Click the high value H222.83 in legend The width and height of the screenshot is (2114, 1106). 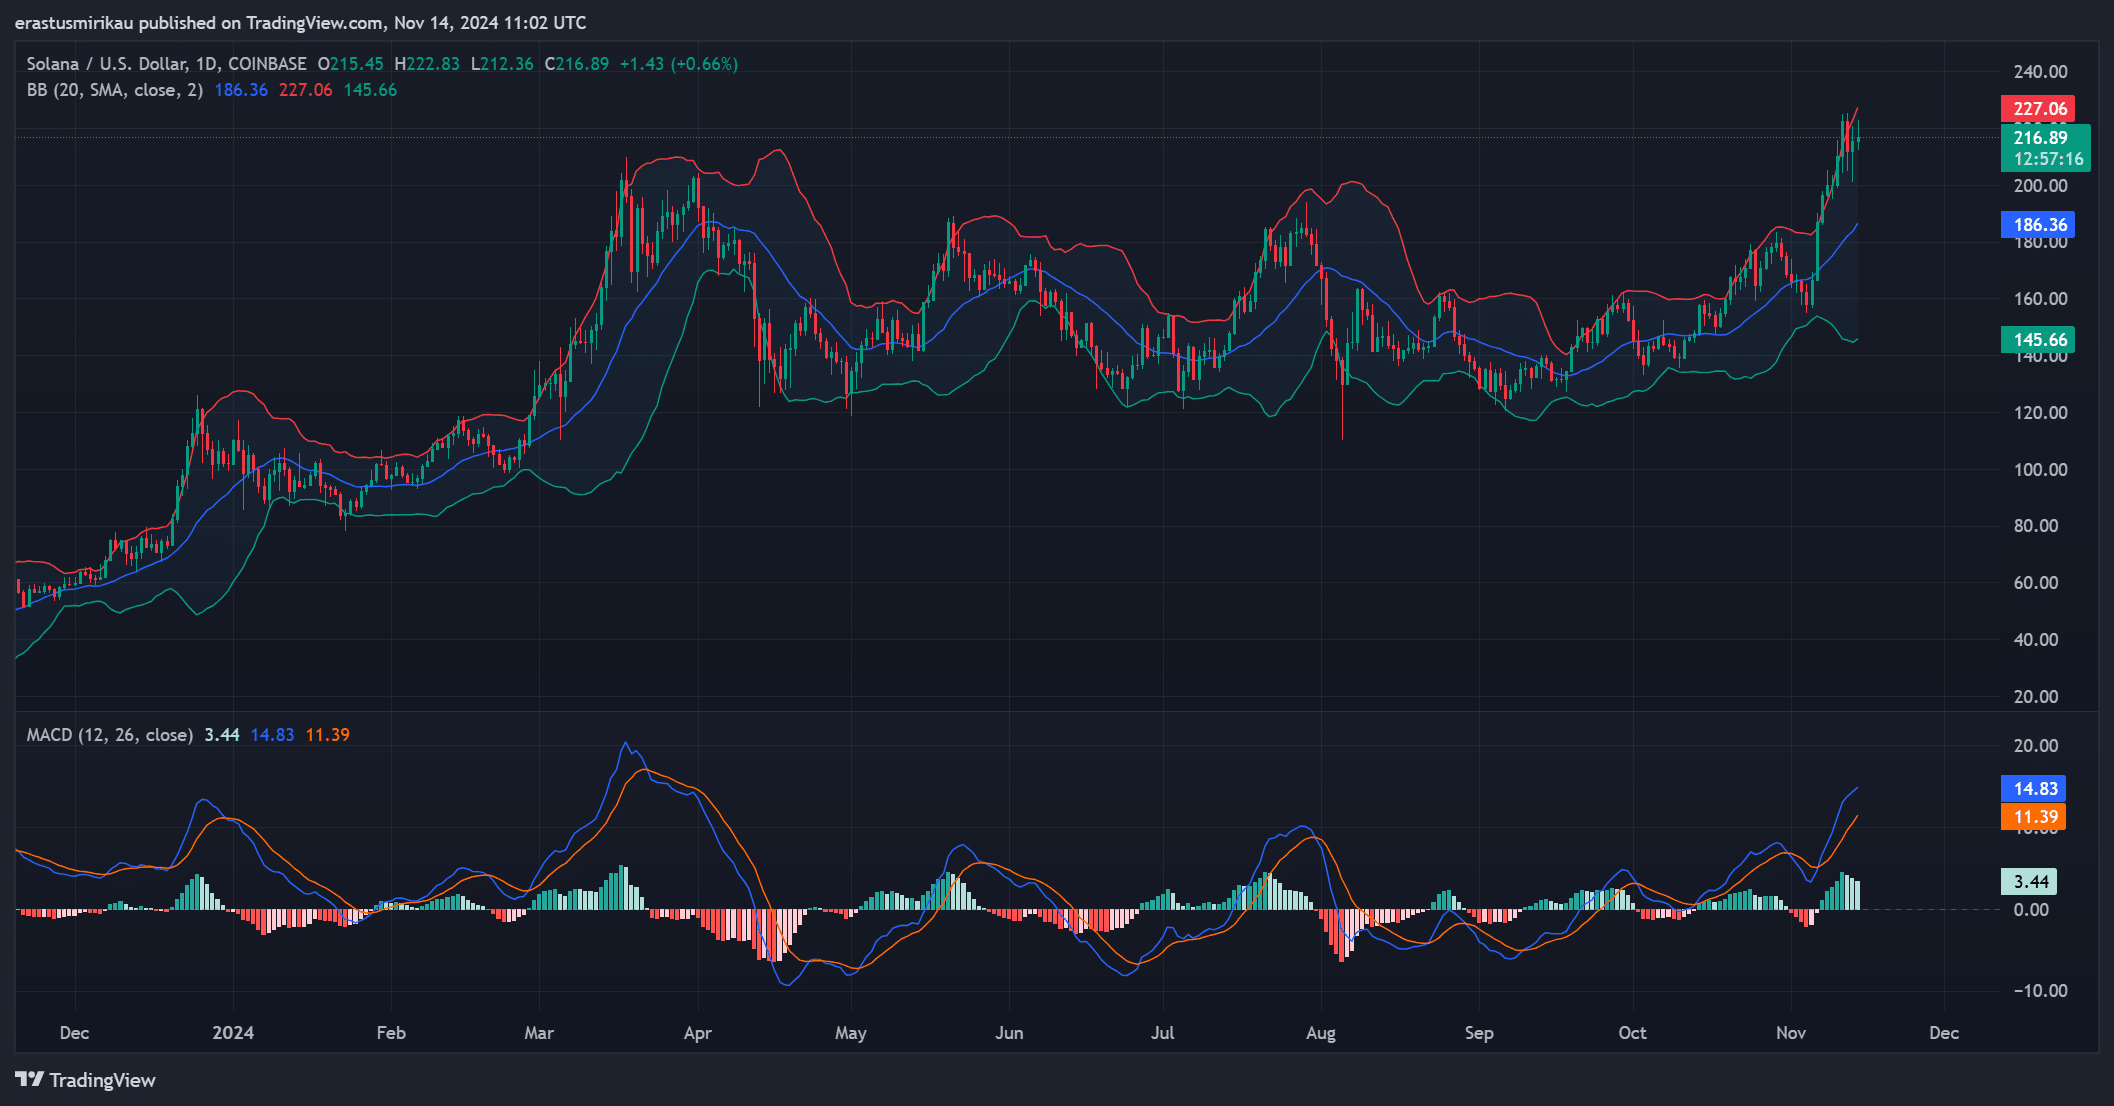pyautogui.click(x=427, y=64)
